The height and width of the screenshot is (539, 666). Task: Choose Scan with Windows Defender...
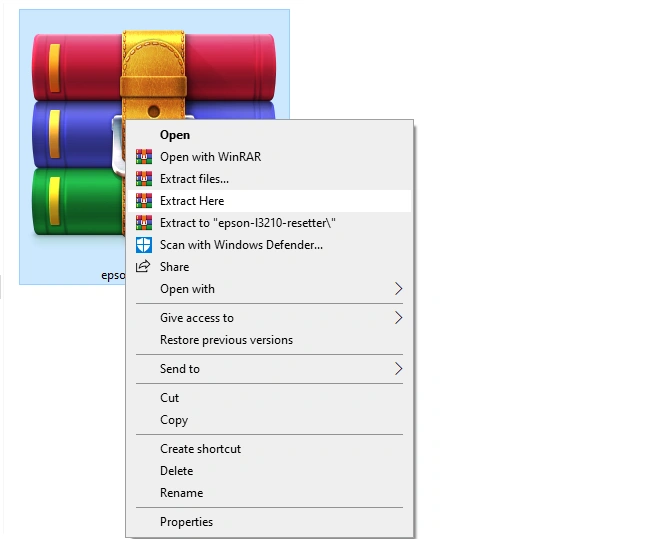(x=269, y=245)
